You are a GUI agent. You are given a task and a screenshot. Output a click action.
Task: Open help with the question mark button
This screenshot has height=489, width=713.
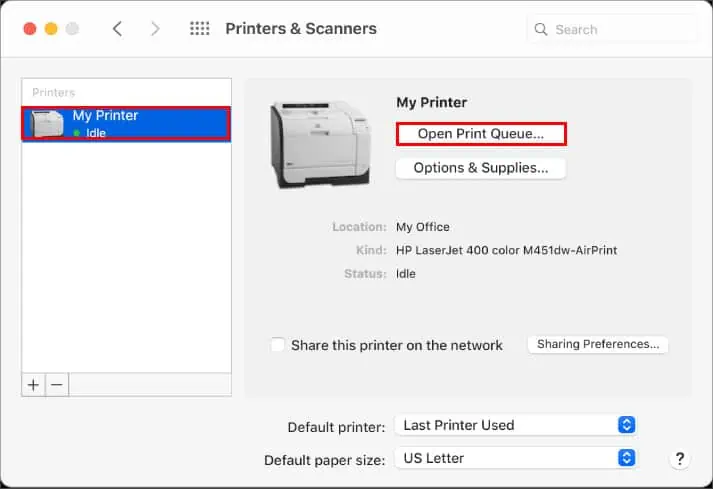[x=680, y=459]
